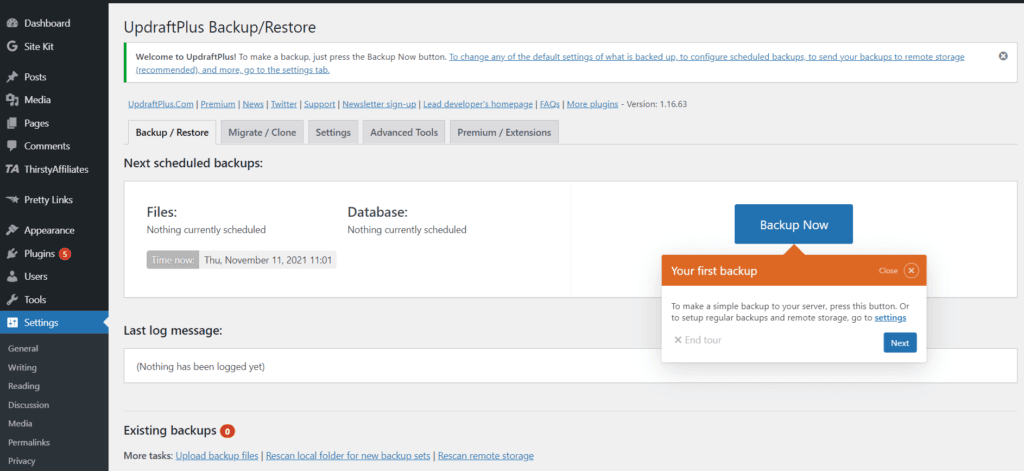Click the Dashboard gauge icon in sidebar

[x=12, y=24]
